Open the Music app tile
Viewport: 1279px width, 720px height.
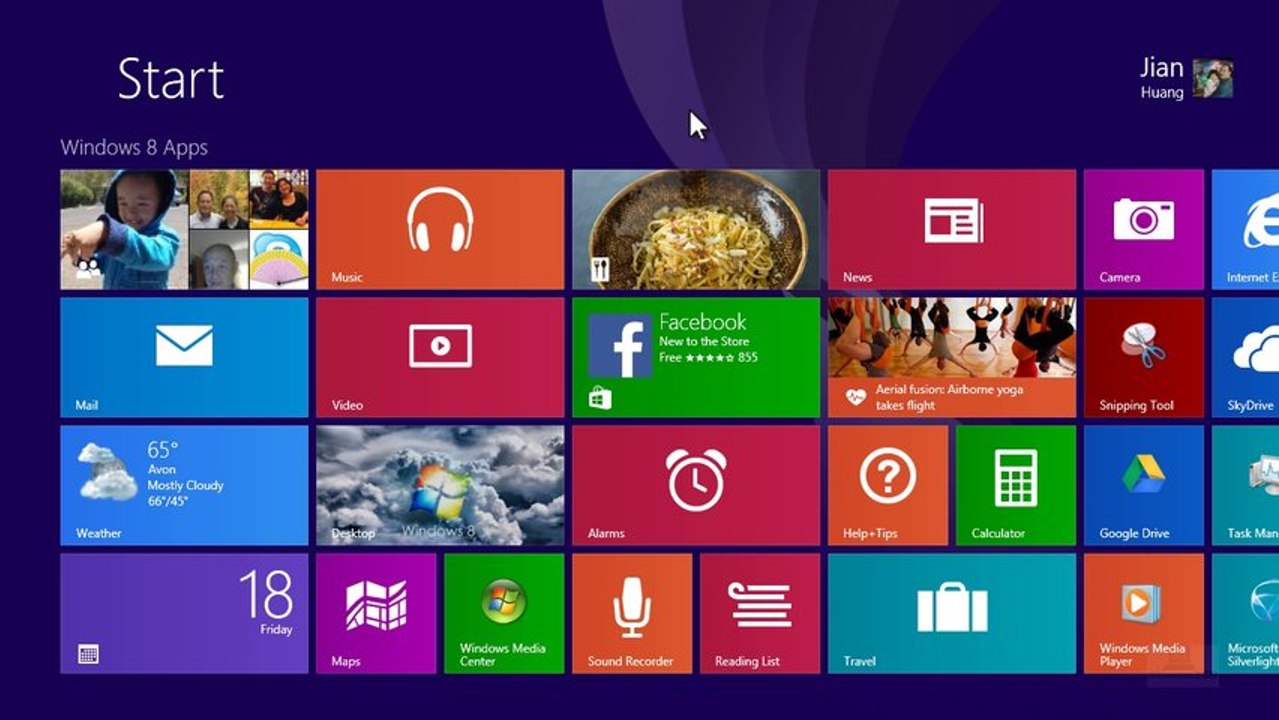click(440, 230)
